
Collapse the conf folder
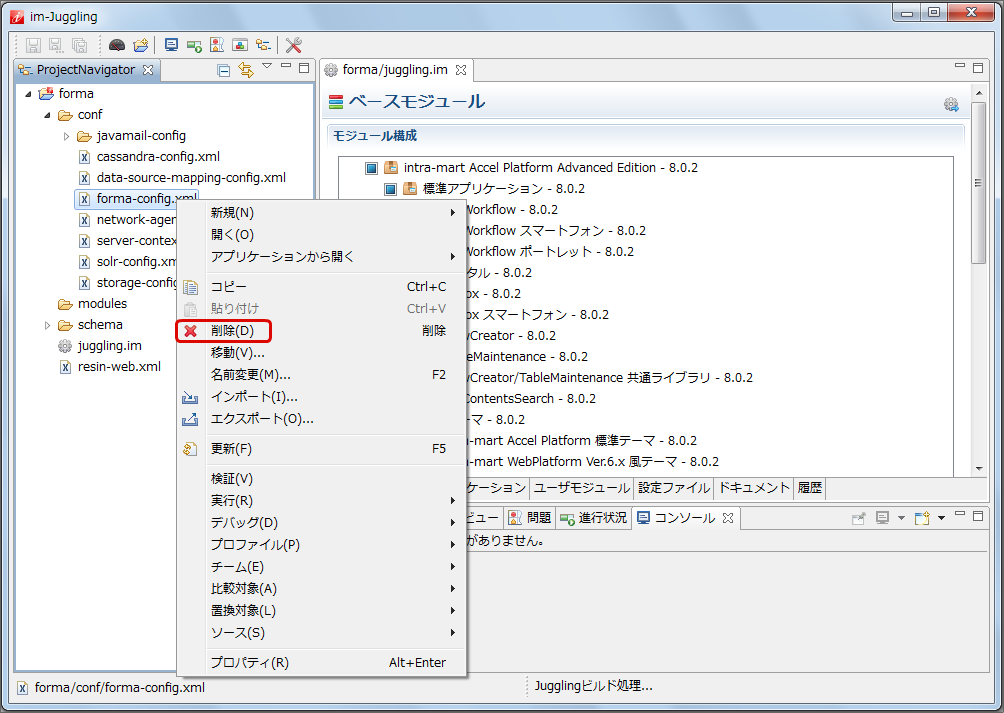[47, 115]
